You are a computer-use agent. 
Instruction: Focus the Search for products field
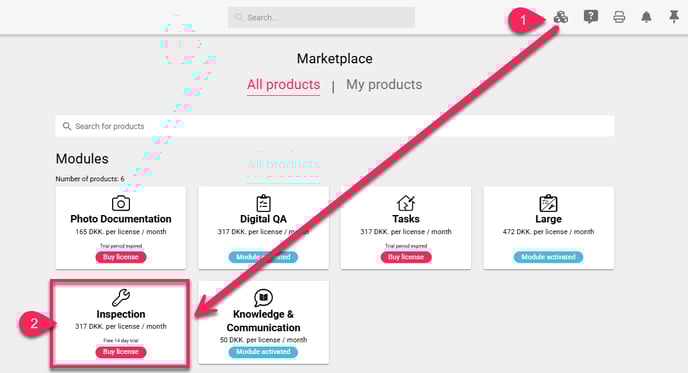pos(335,126)
